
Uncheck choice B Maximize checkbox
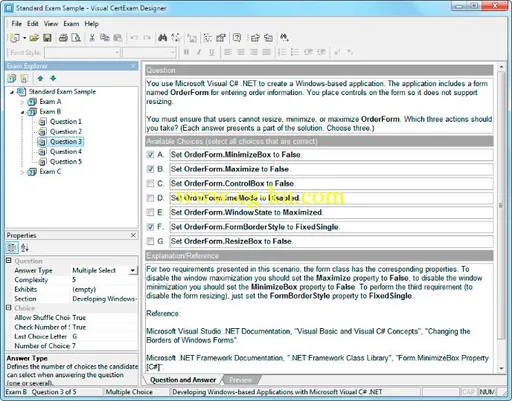coord(150,169)
